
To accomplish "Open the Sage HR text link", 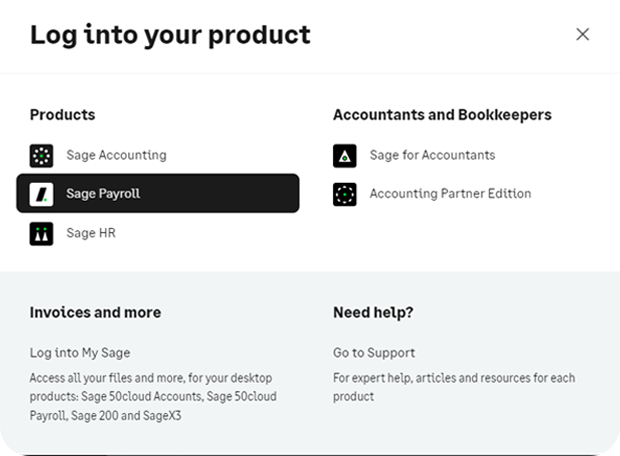I will point(91,233).
